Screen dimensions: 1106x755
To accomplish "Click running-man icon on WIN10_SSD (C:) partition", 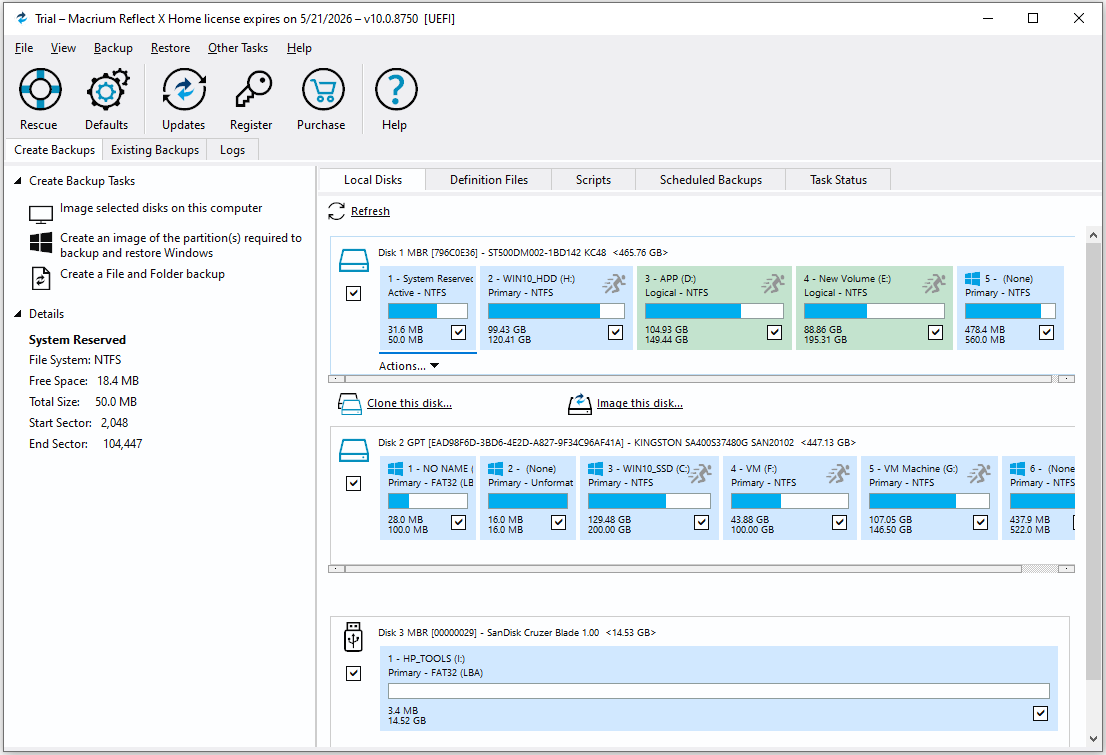I will (x=700, y=473).
